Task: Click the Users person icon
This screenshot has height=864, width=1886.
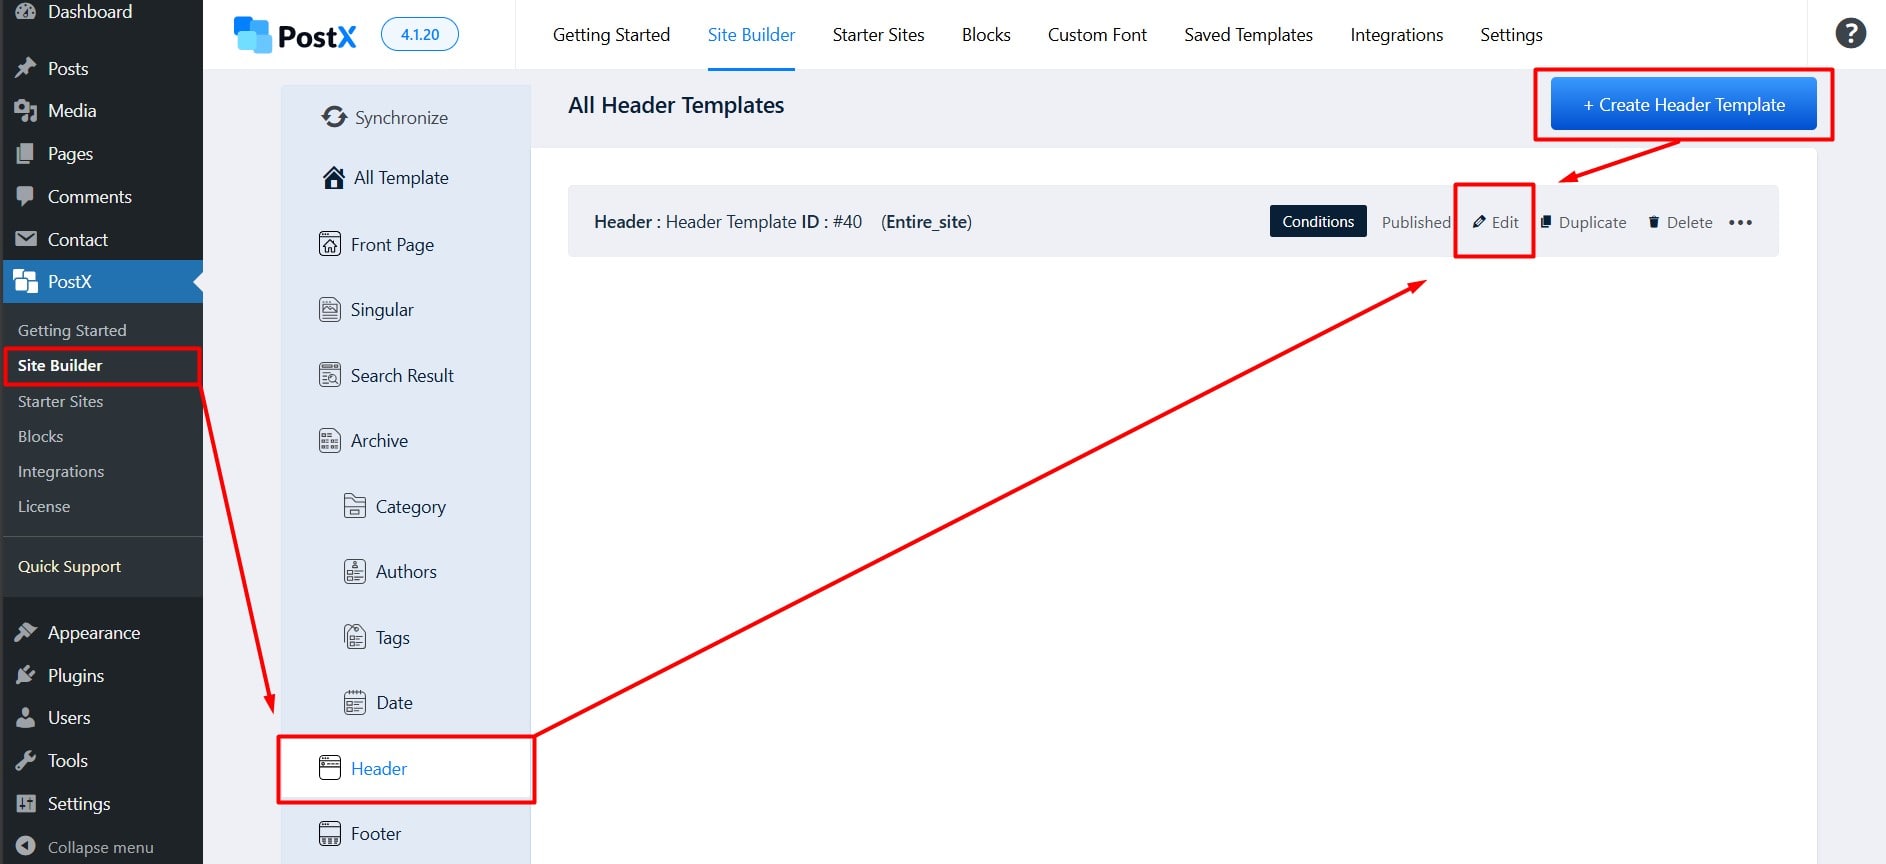Action: tap(26, 718)
